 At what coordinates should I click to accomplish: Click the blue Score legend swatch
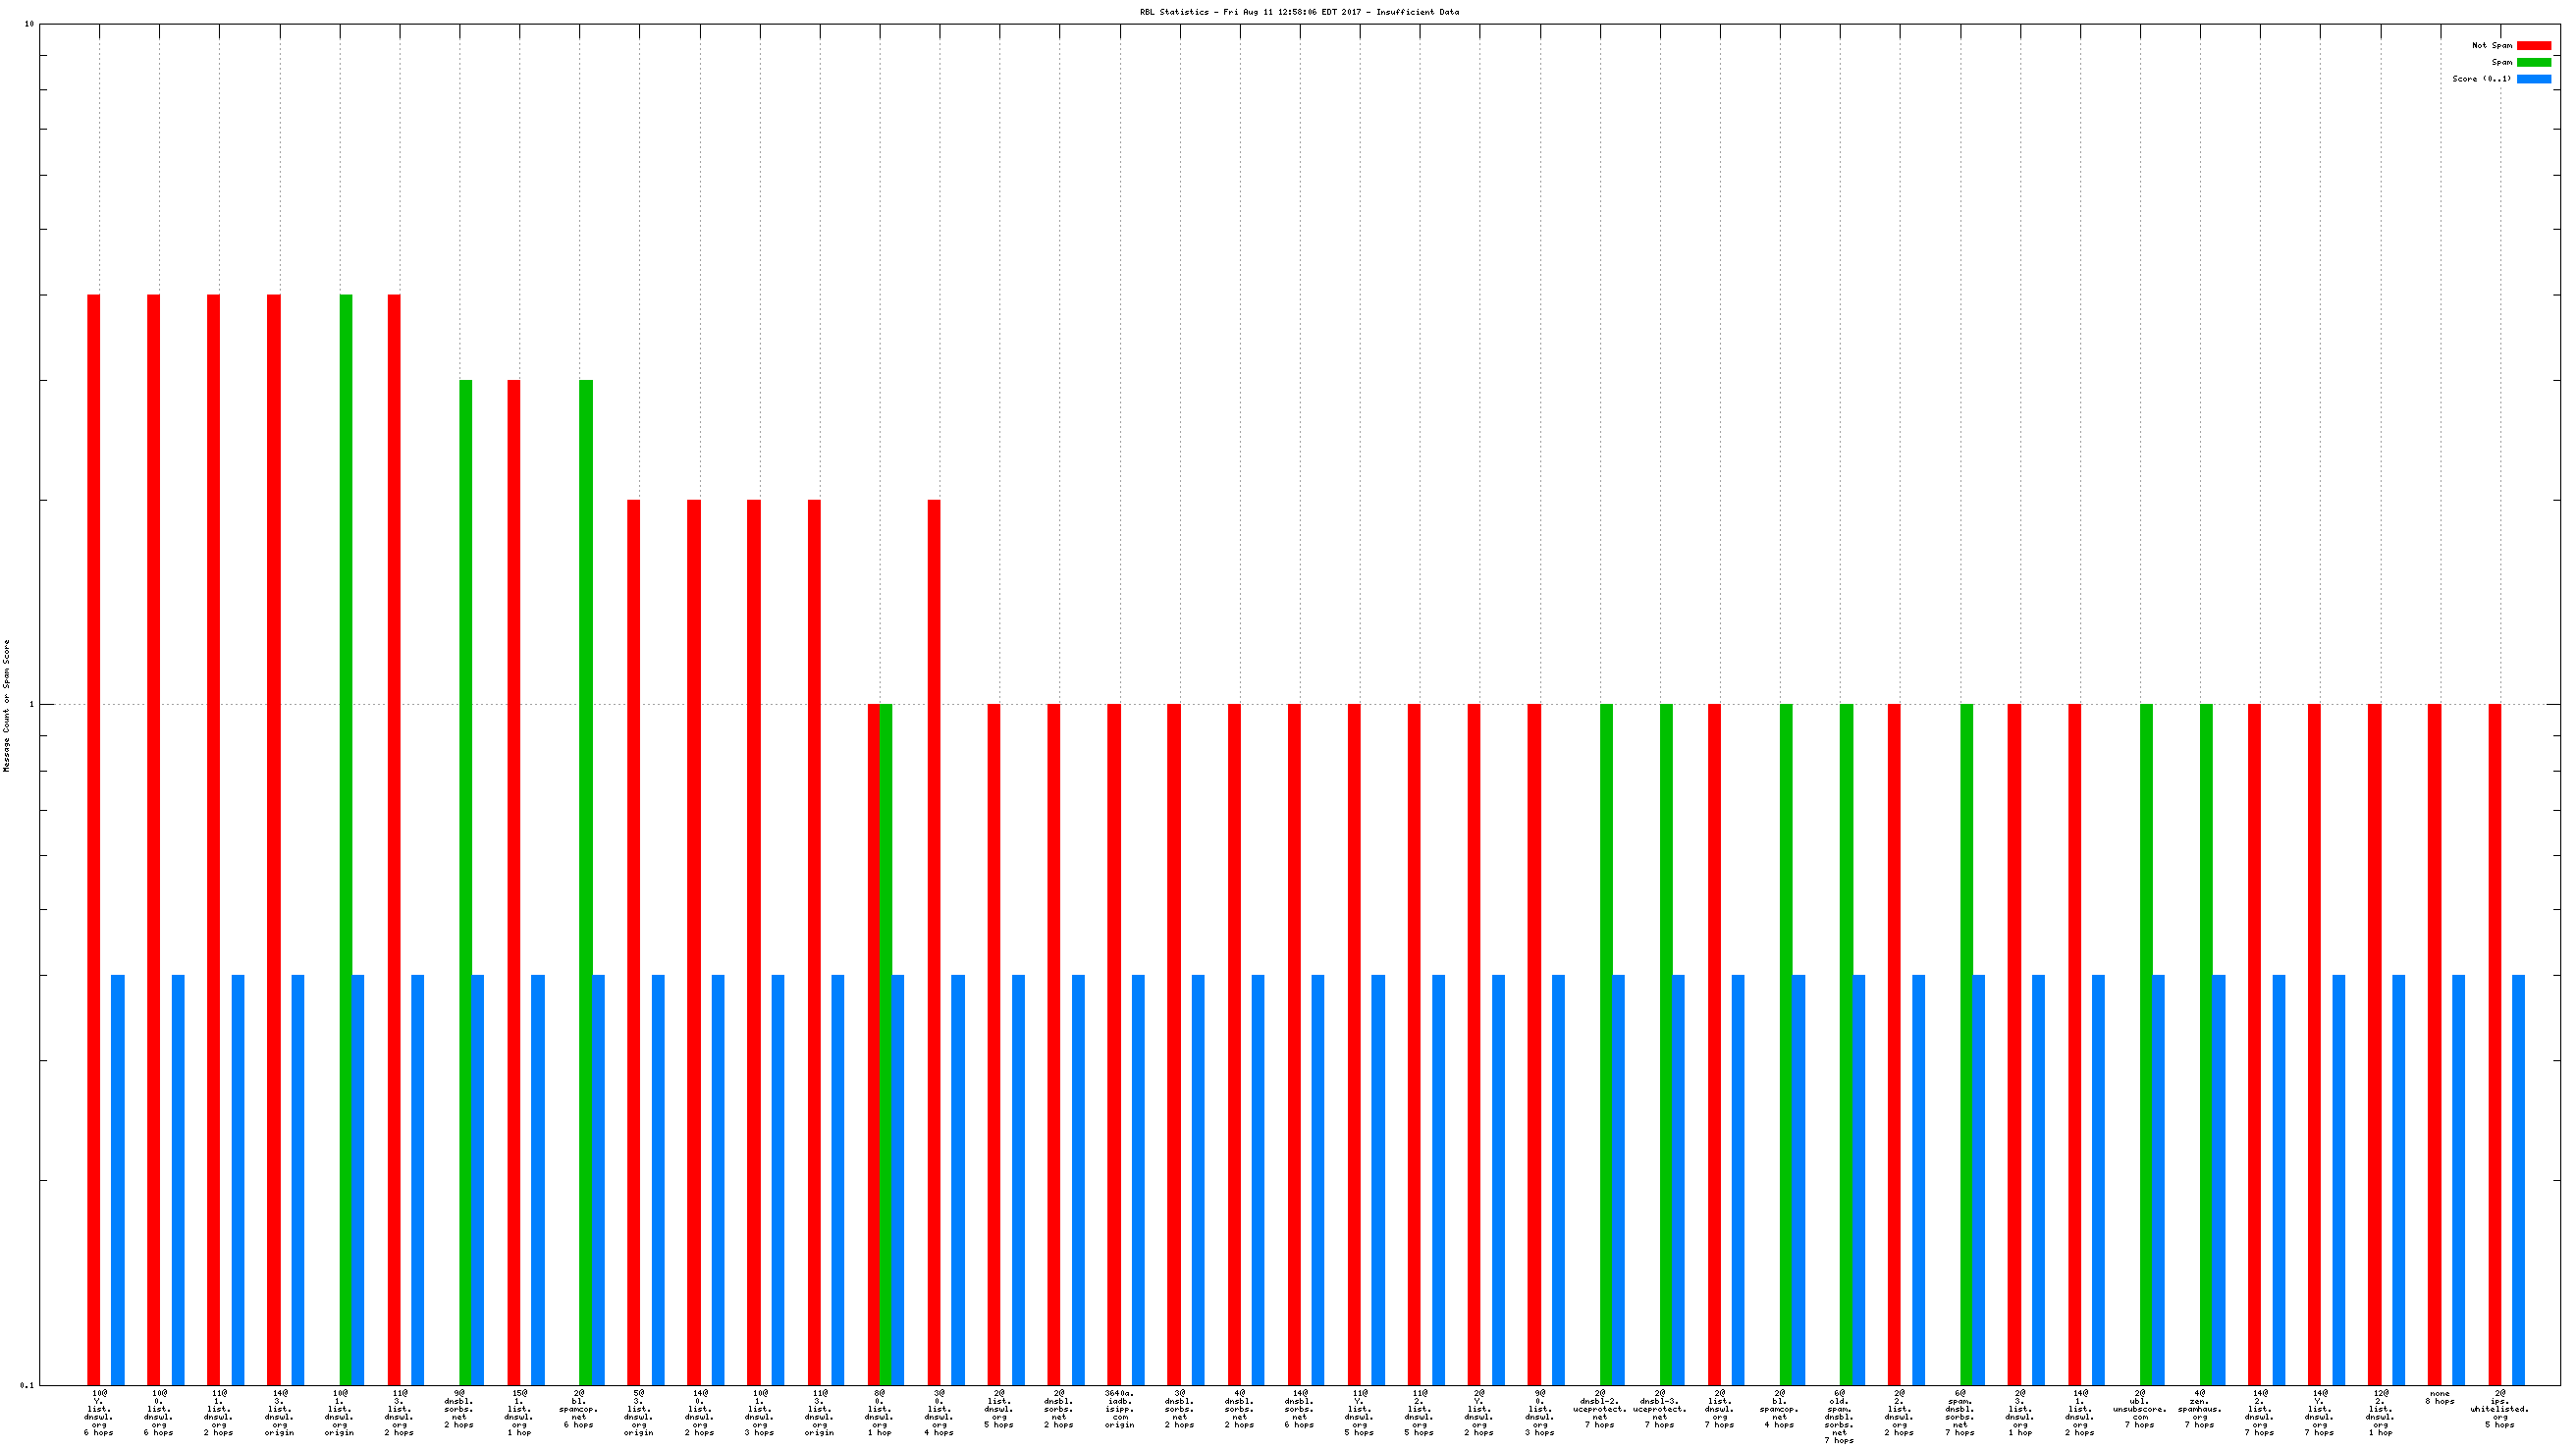(2533, 79)
